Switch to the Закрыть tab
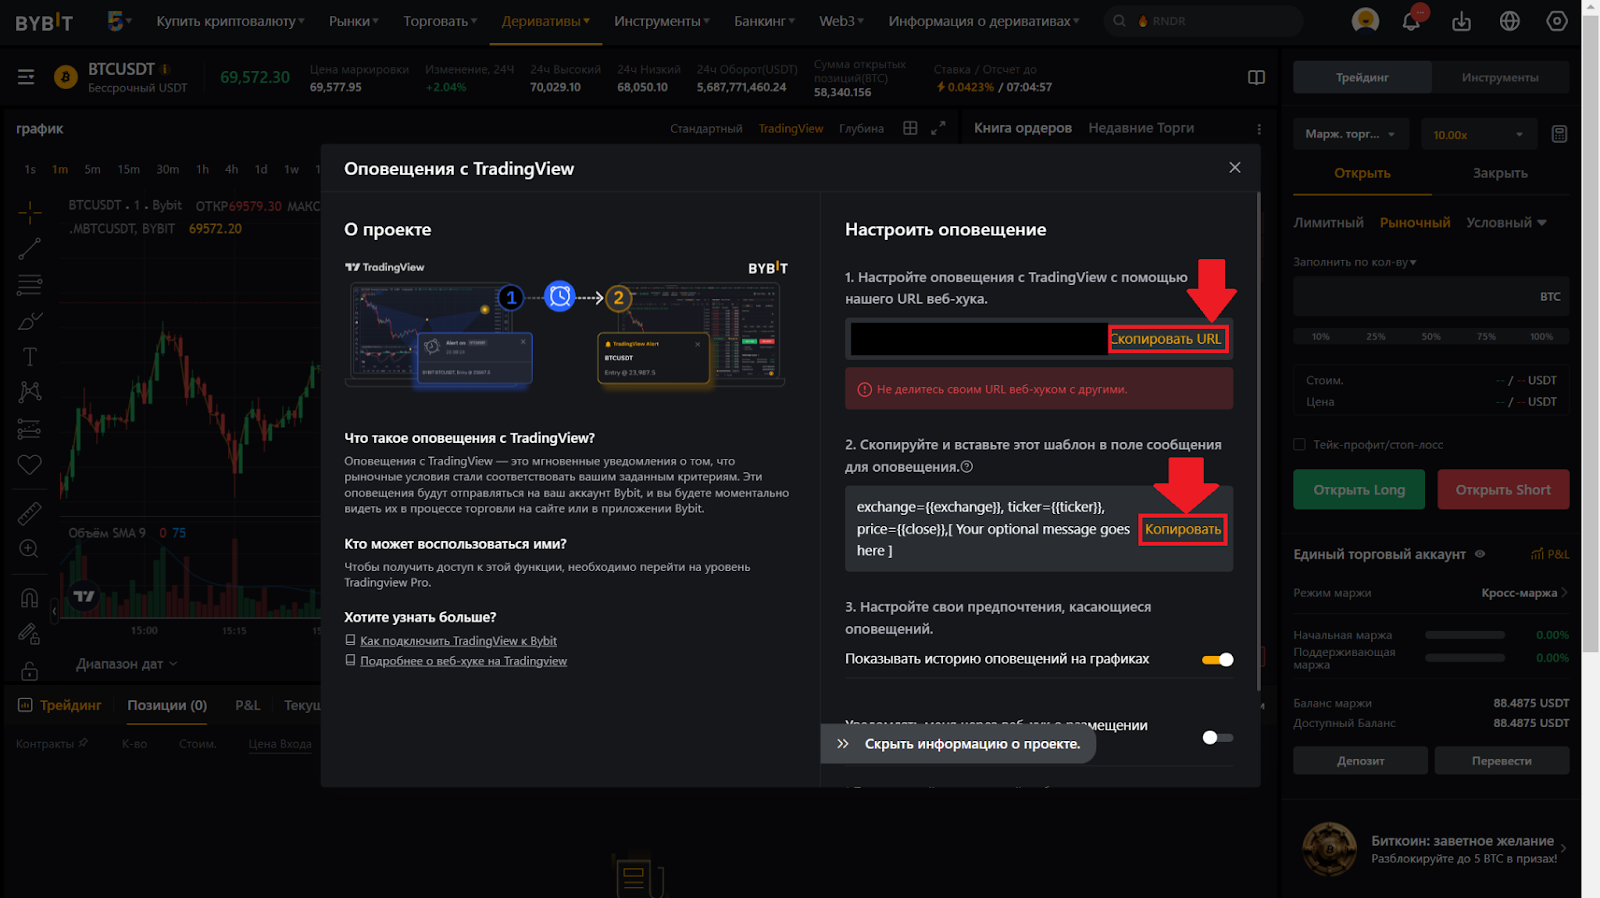 pos(1500,173)
